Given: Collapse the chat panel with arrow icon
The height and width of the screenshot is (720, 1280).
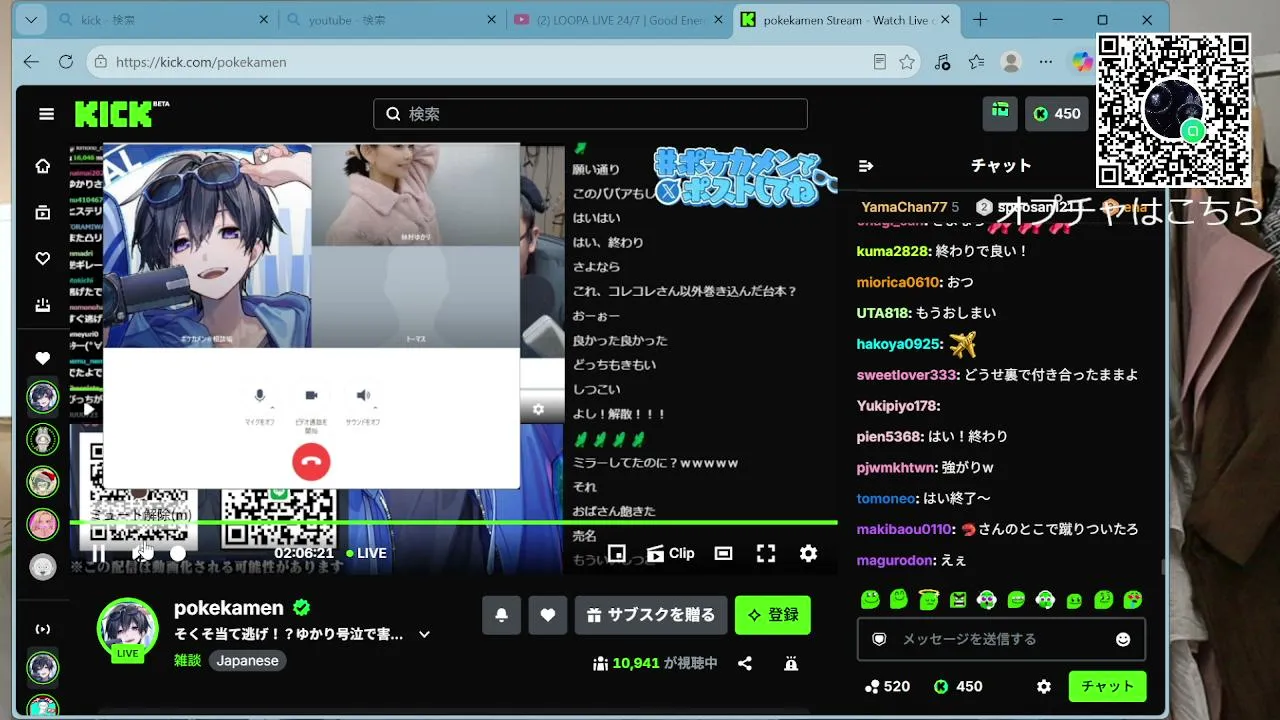Looking at the screenshot, I should coord(866,166).
